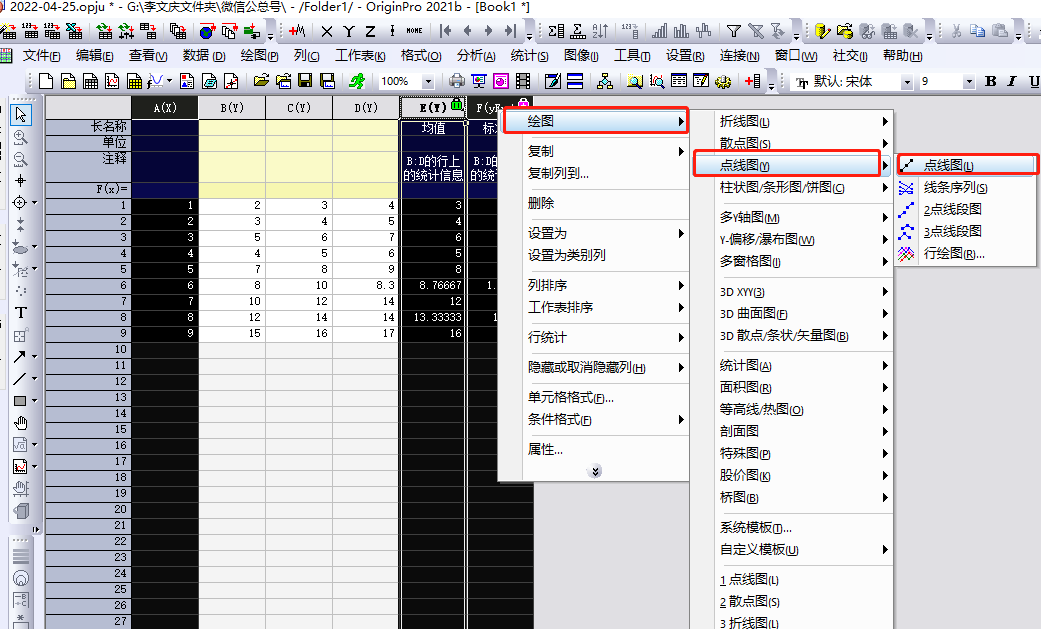Select the Pan hand tool
The width and height of the screenshot is (1041, 629).
[x=20, y=423]
